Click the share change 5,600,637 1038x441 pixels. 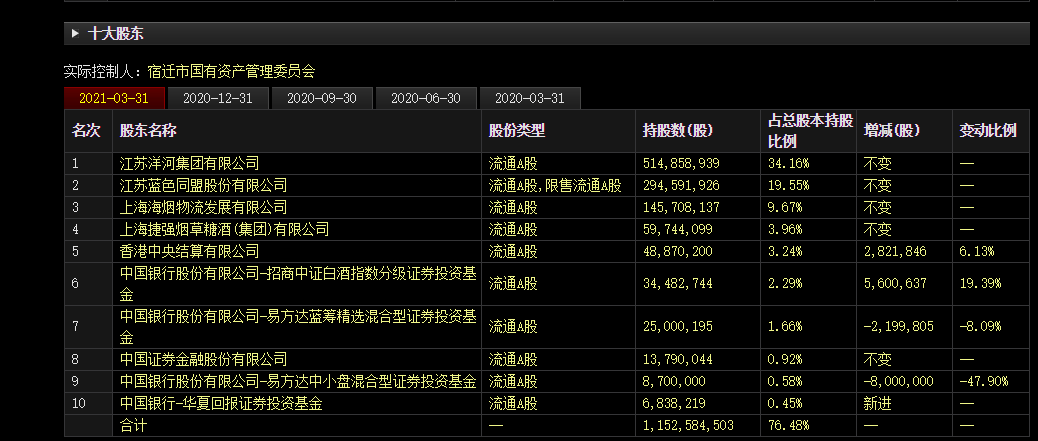(895, 283)
